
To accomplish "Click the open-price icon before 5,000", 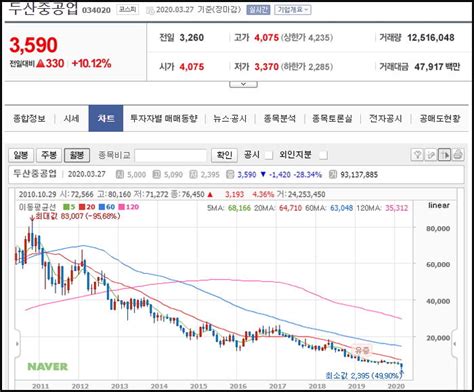I will coord(119,174).
